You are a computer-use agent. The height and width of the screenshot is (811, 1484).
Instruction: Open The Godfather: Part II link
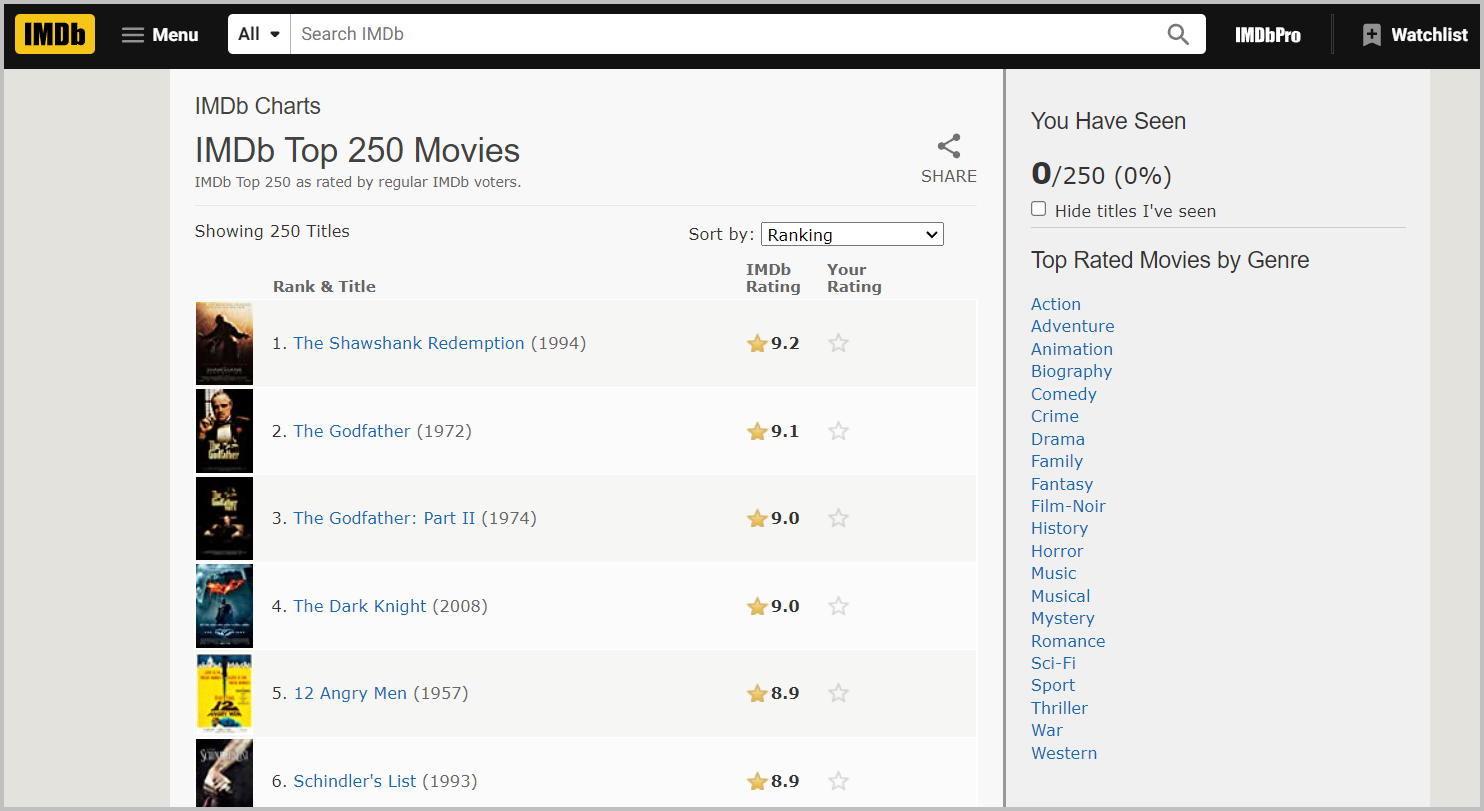(x=384, y=518)
